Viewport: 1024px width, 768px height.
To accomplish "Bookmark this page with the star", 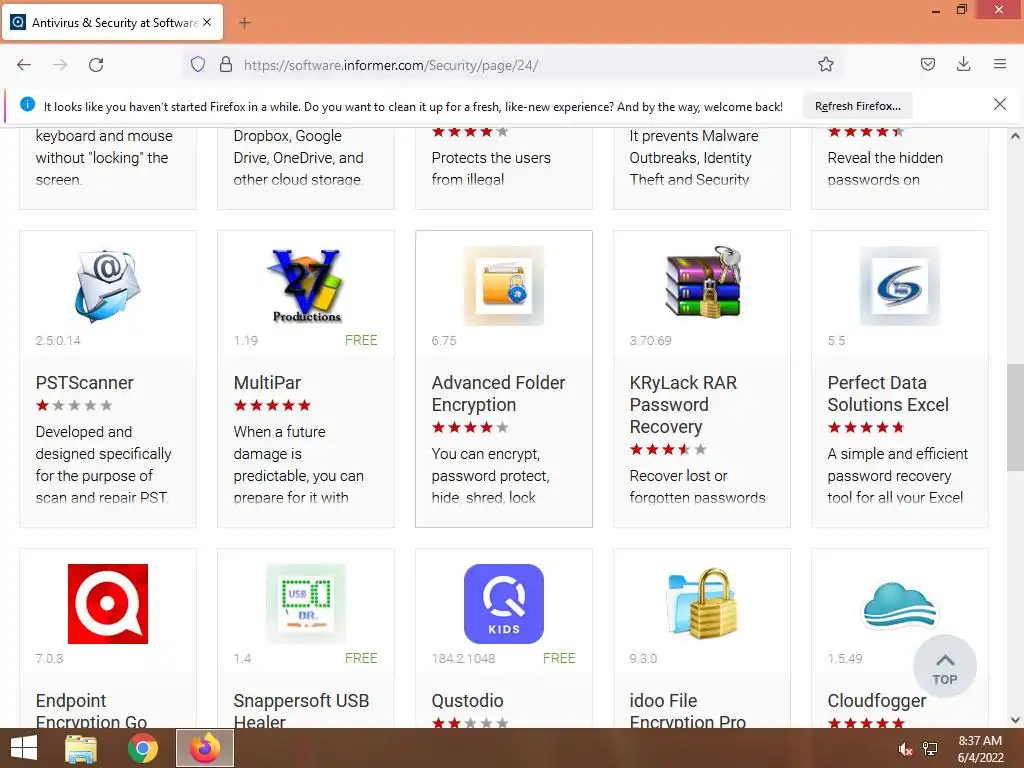I will pos(825,64).
